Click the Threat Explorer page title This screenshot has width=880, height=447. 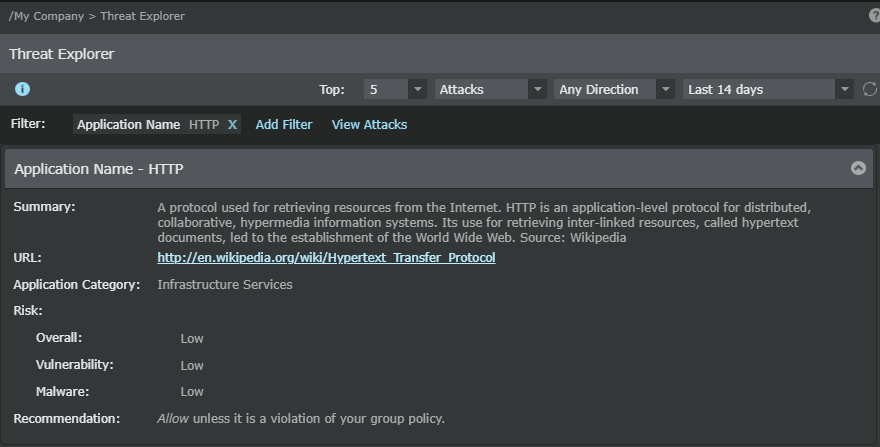62,54
